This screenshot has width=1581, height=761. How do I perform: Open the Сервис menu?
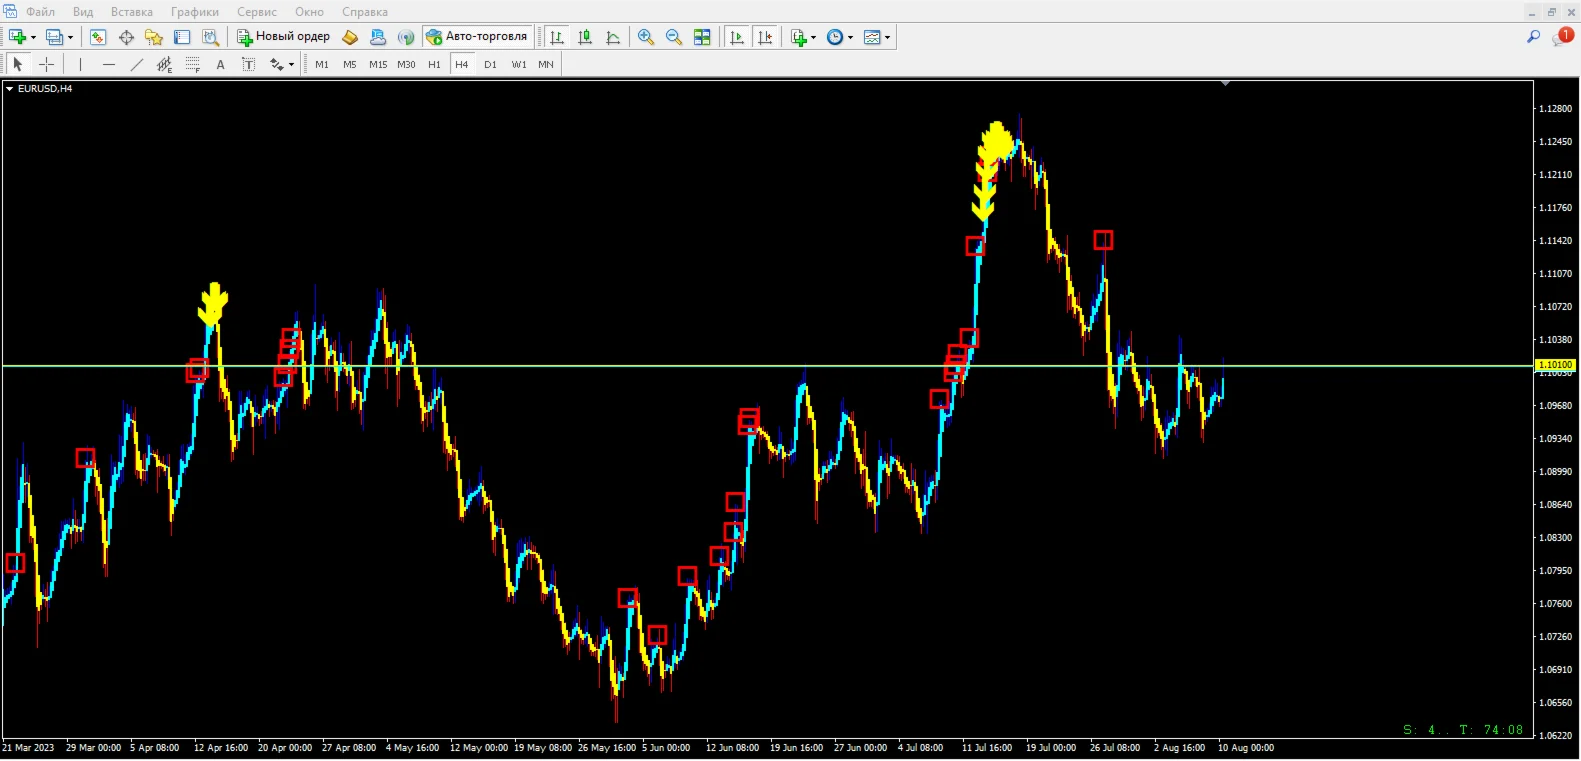point(257,12)
